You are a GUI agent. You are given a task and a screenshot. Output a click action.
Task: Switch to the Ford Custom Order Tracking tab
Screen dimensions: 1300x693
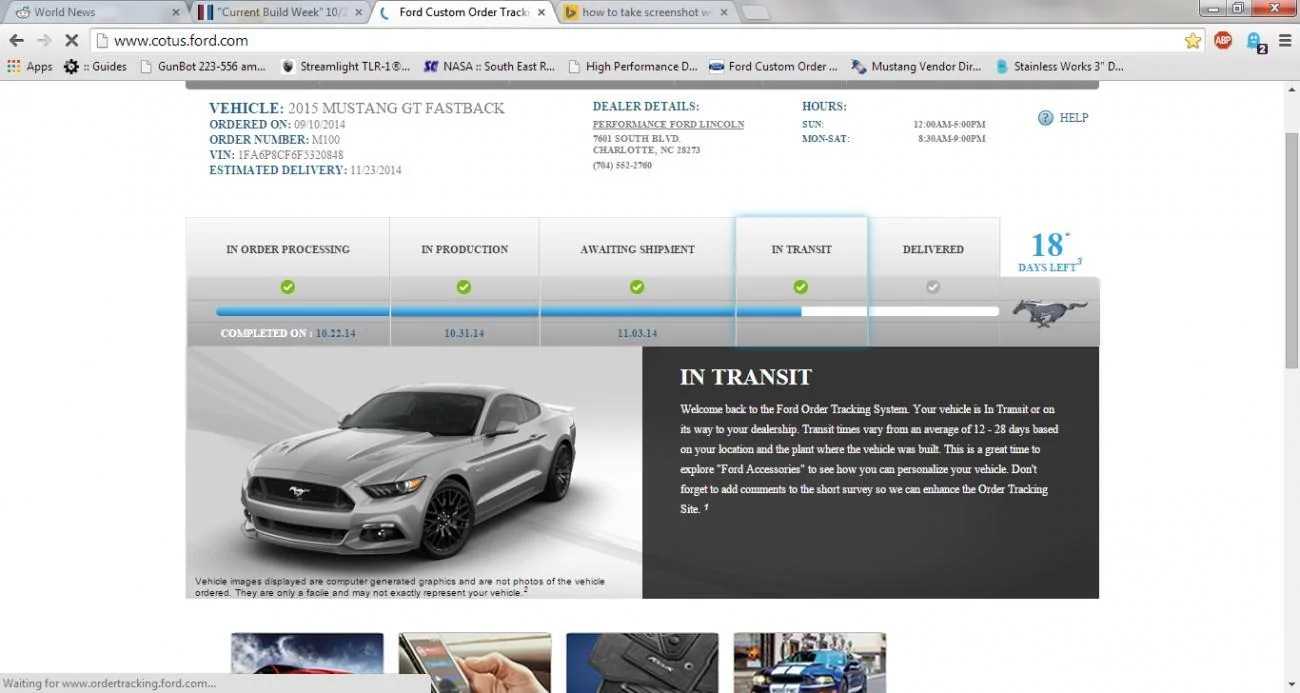click(x=463, y=12)
